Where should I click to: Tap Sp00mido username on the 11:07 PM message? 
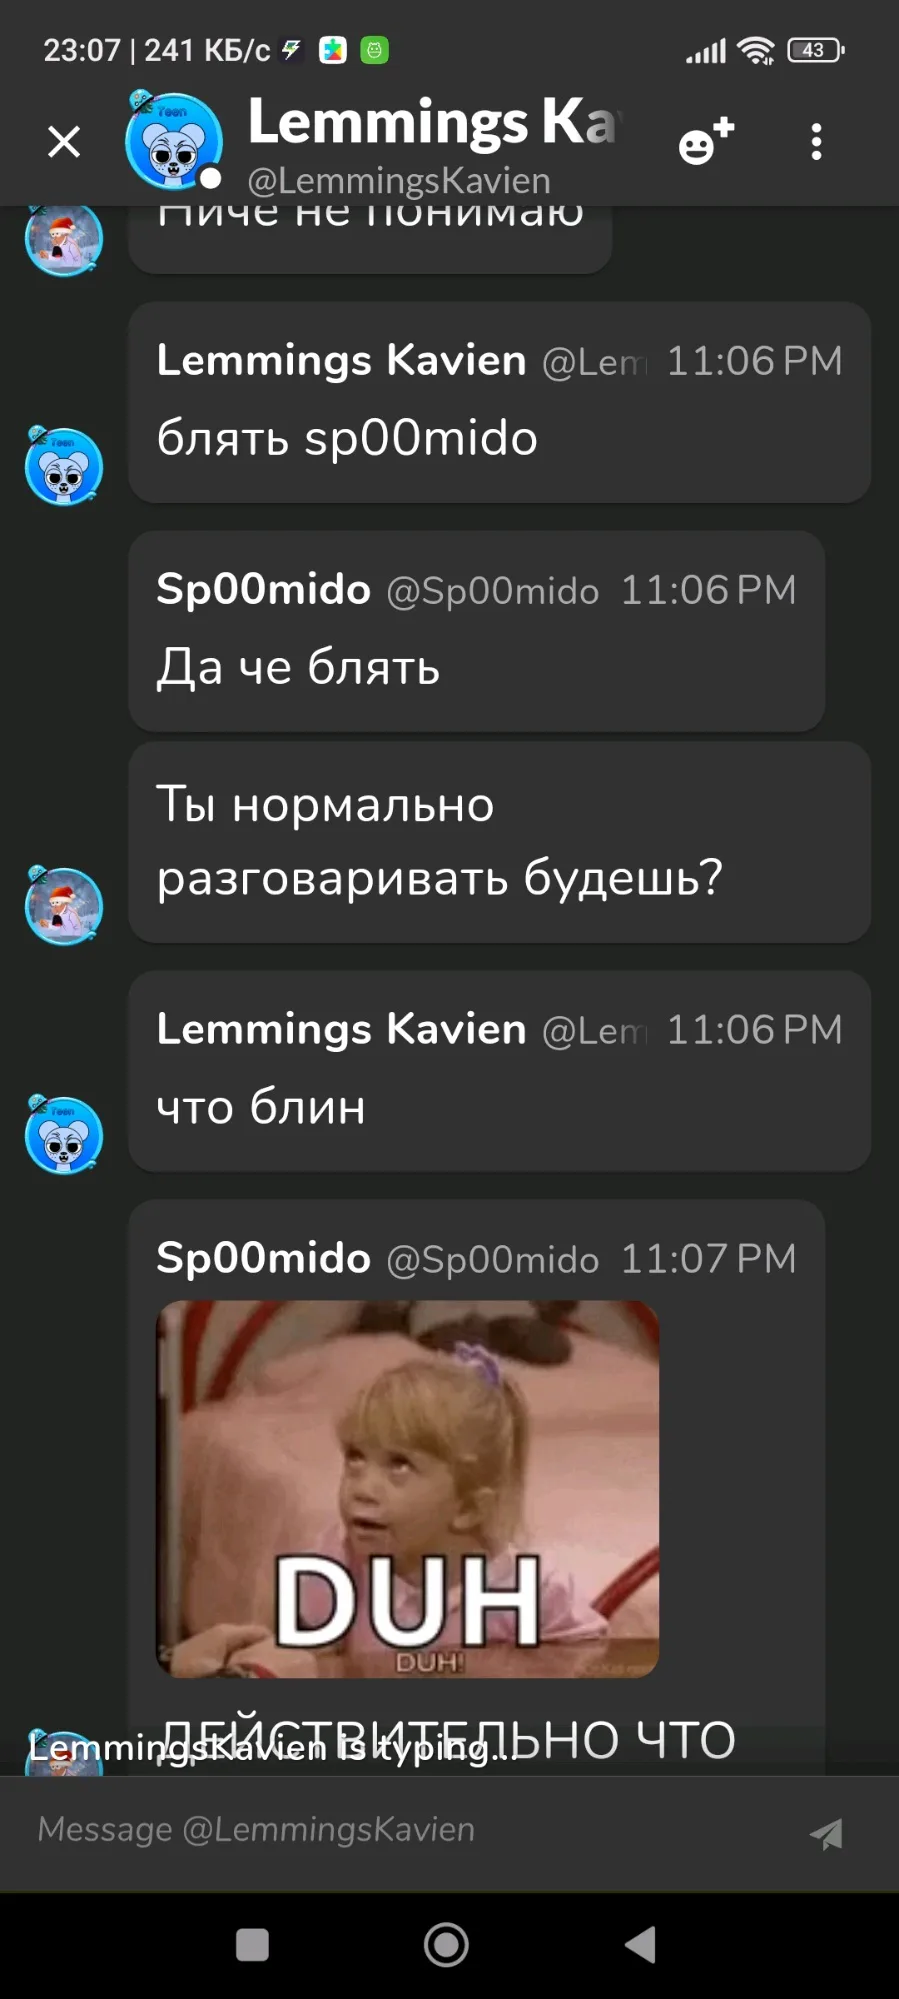click(x=263, y=1258)
